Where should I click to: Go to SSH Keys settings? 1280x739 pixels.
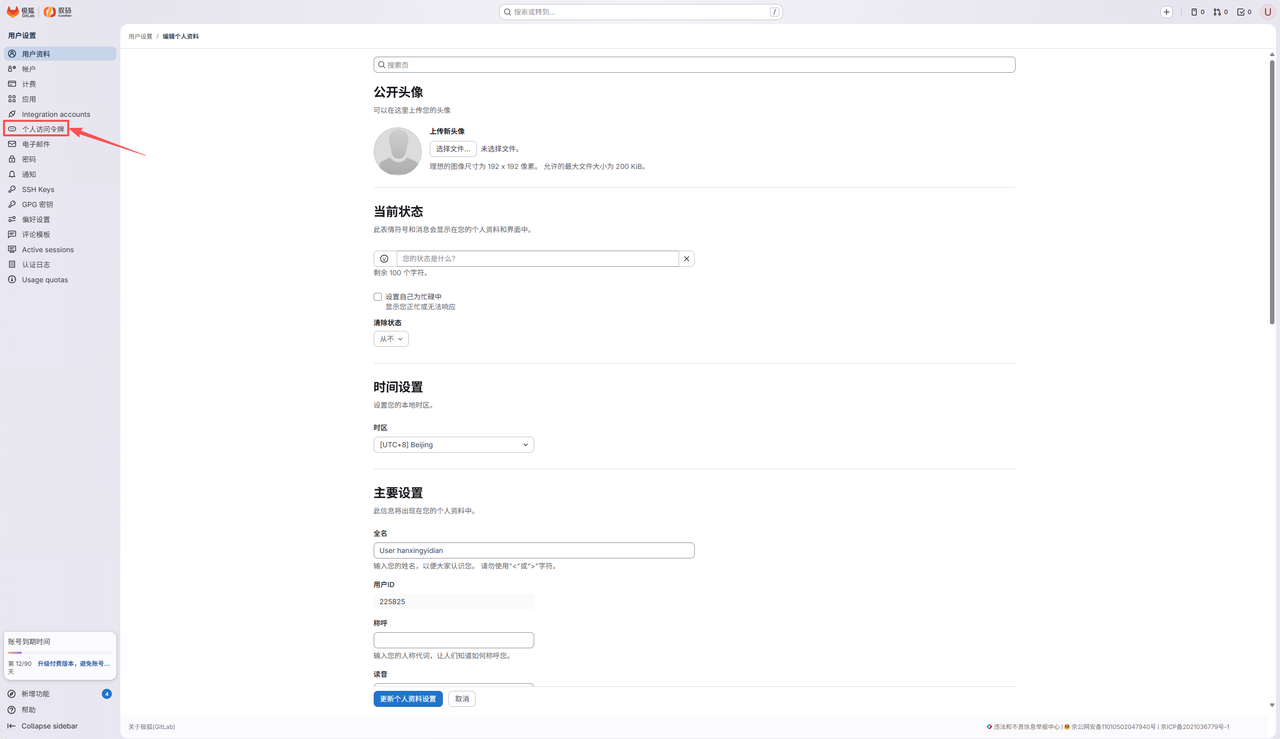tap(38, 189)
